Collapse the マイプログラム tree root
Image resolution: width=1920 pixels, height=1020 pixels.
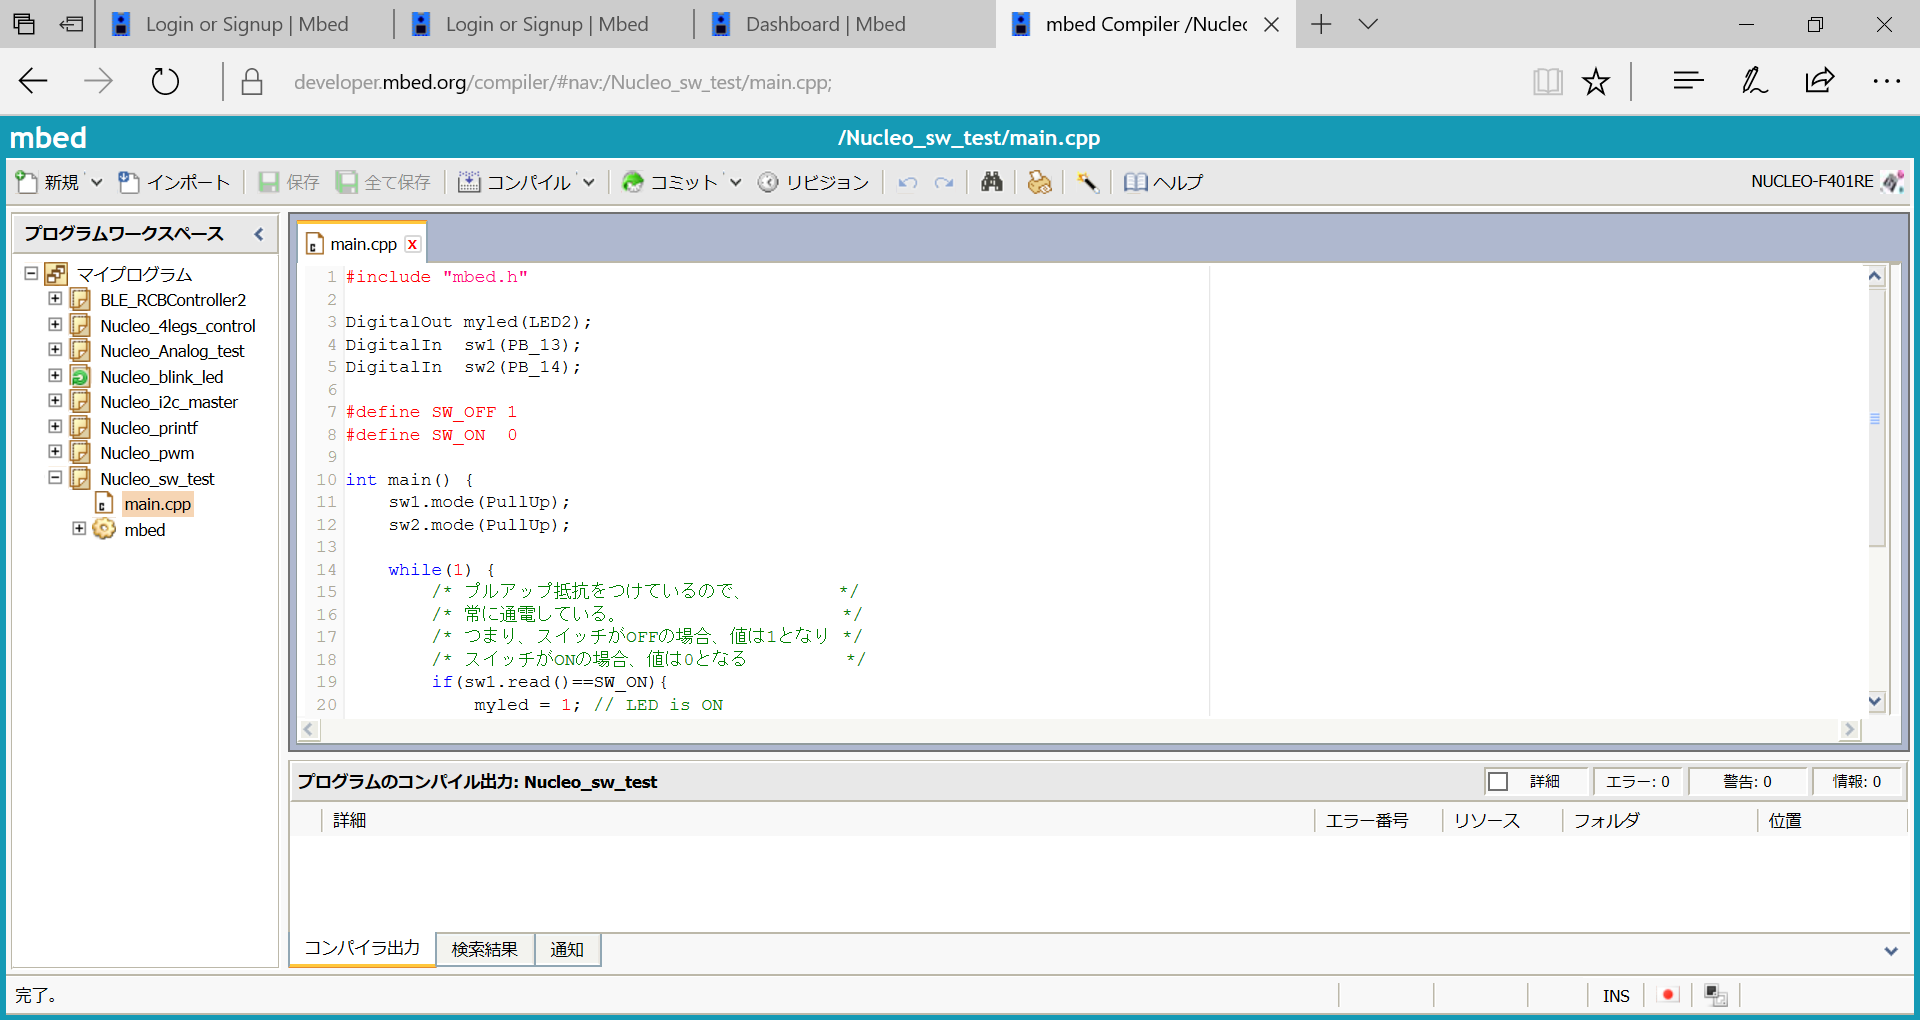click(x=31, y=273)
